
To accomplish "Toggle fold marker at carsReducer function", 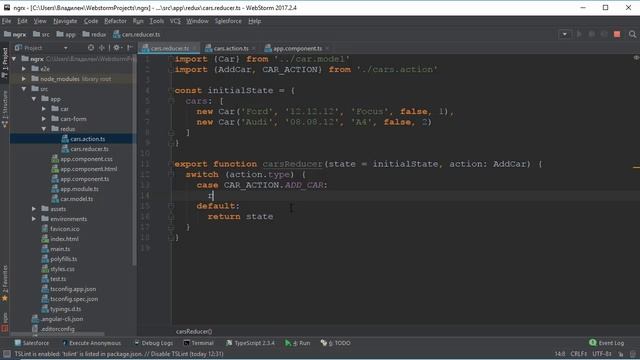I will click(x=171, y=164).
